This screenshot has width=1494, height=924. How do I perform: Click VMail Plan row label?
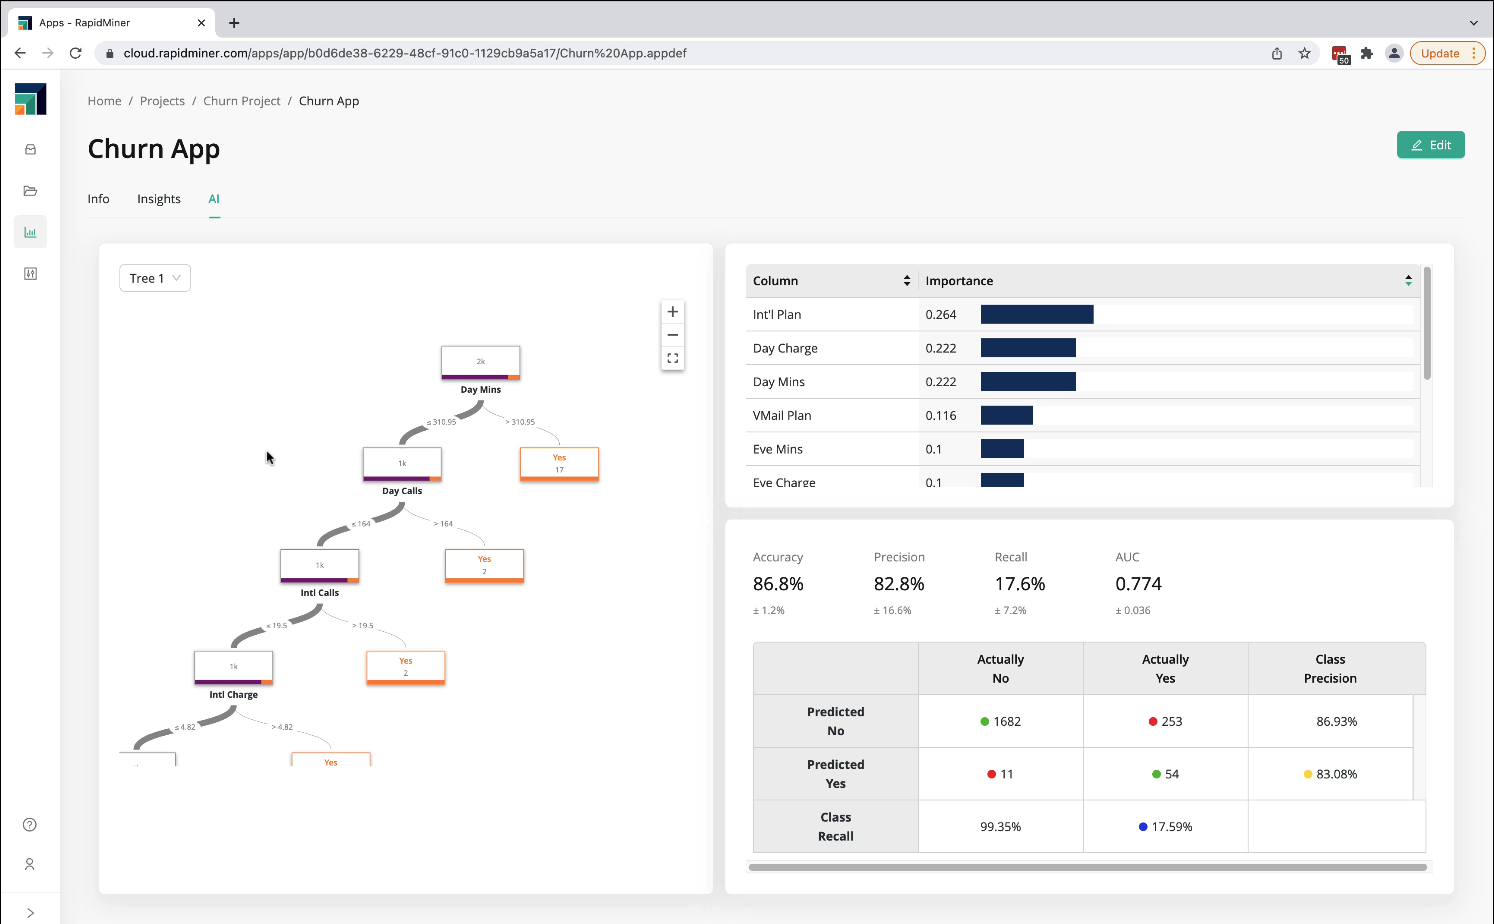pos(782,415)
